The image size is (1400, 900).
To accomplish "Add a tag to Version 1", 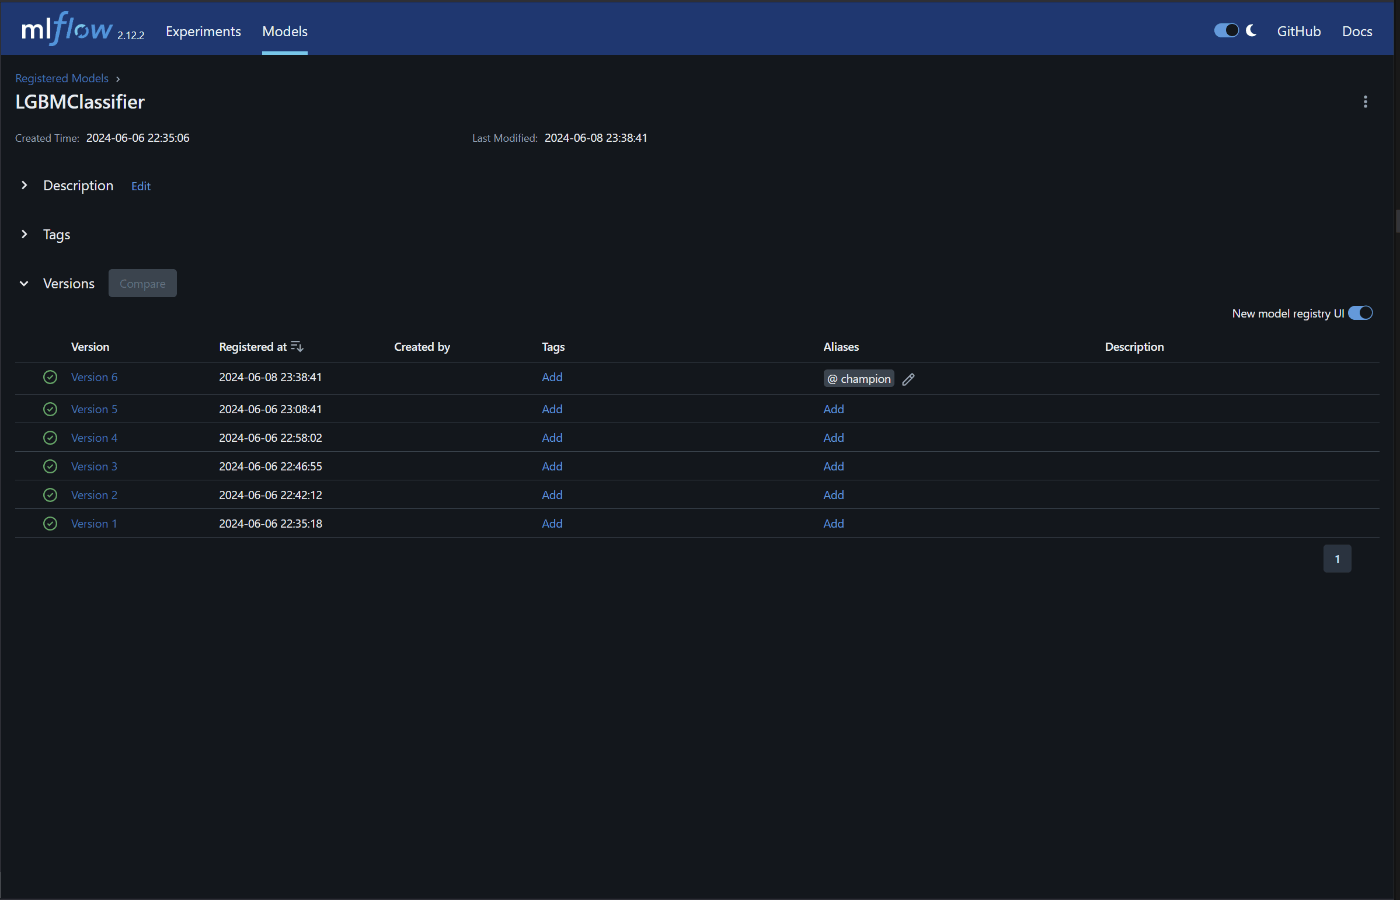I will coord(552,523).
